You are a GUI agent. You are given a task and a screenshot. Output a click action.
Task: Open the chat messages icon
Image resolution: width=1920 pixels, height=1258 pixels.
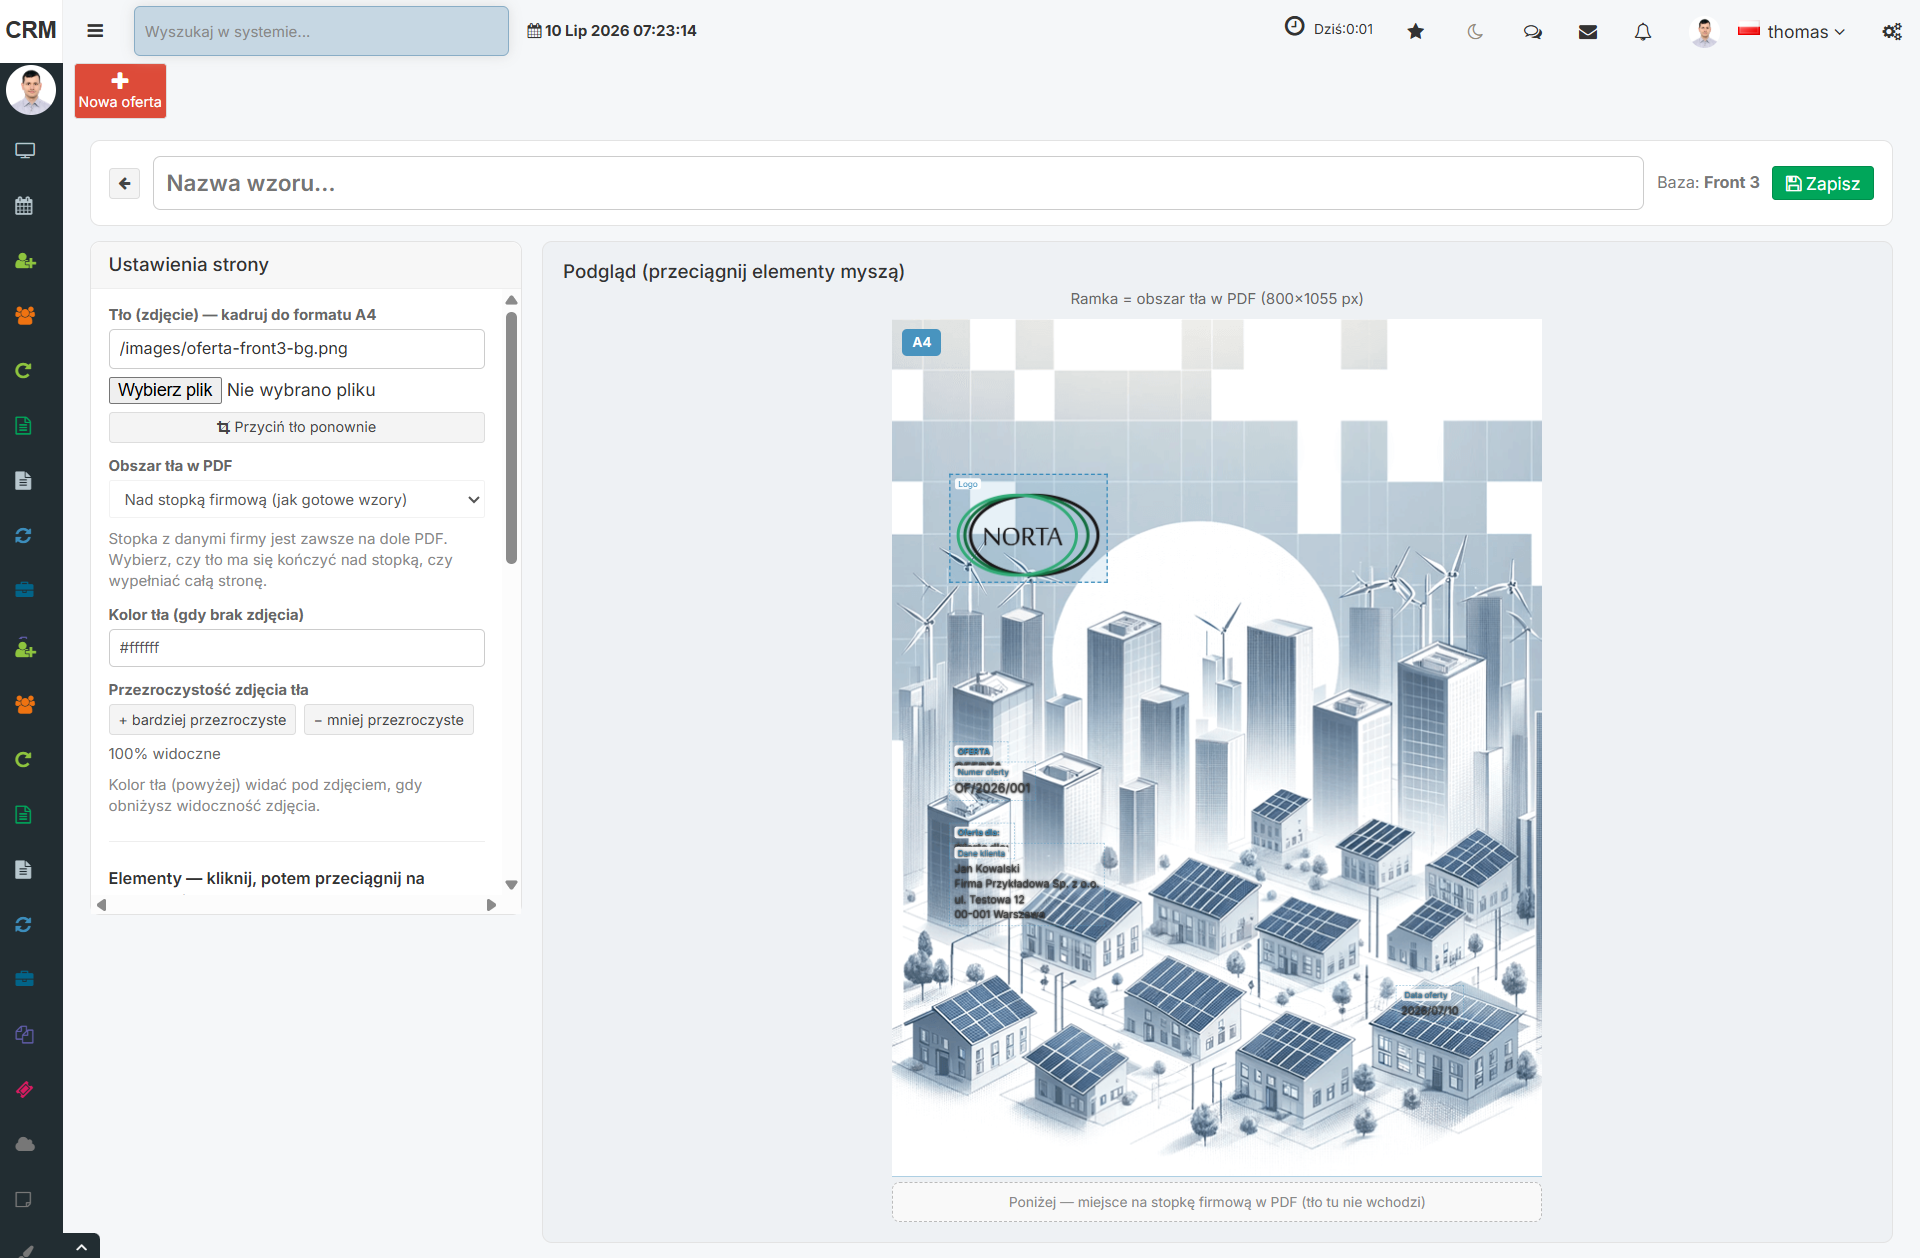tap(1532, 31)
